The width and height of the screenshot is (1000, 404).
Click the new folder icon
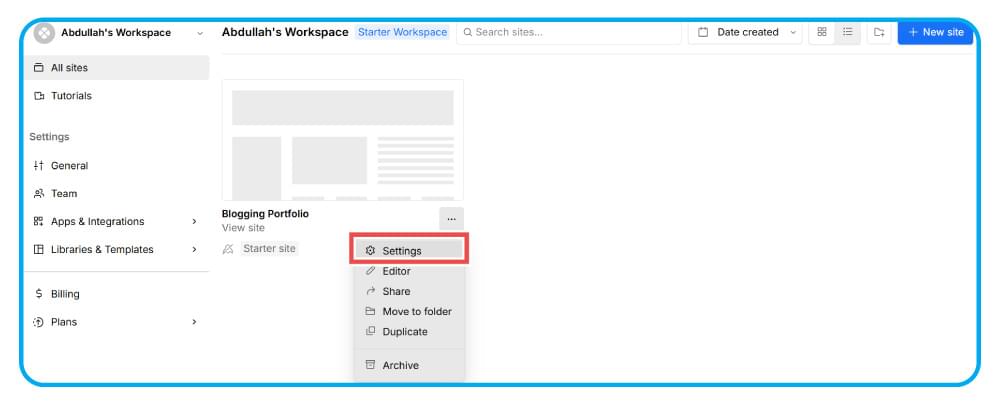tap(879, 32)
